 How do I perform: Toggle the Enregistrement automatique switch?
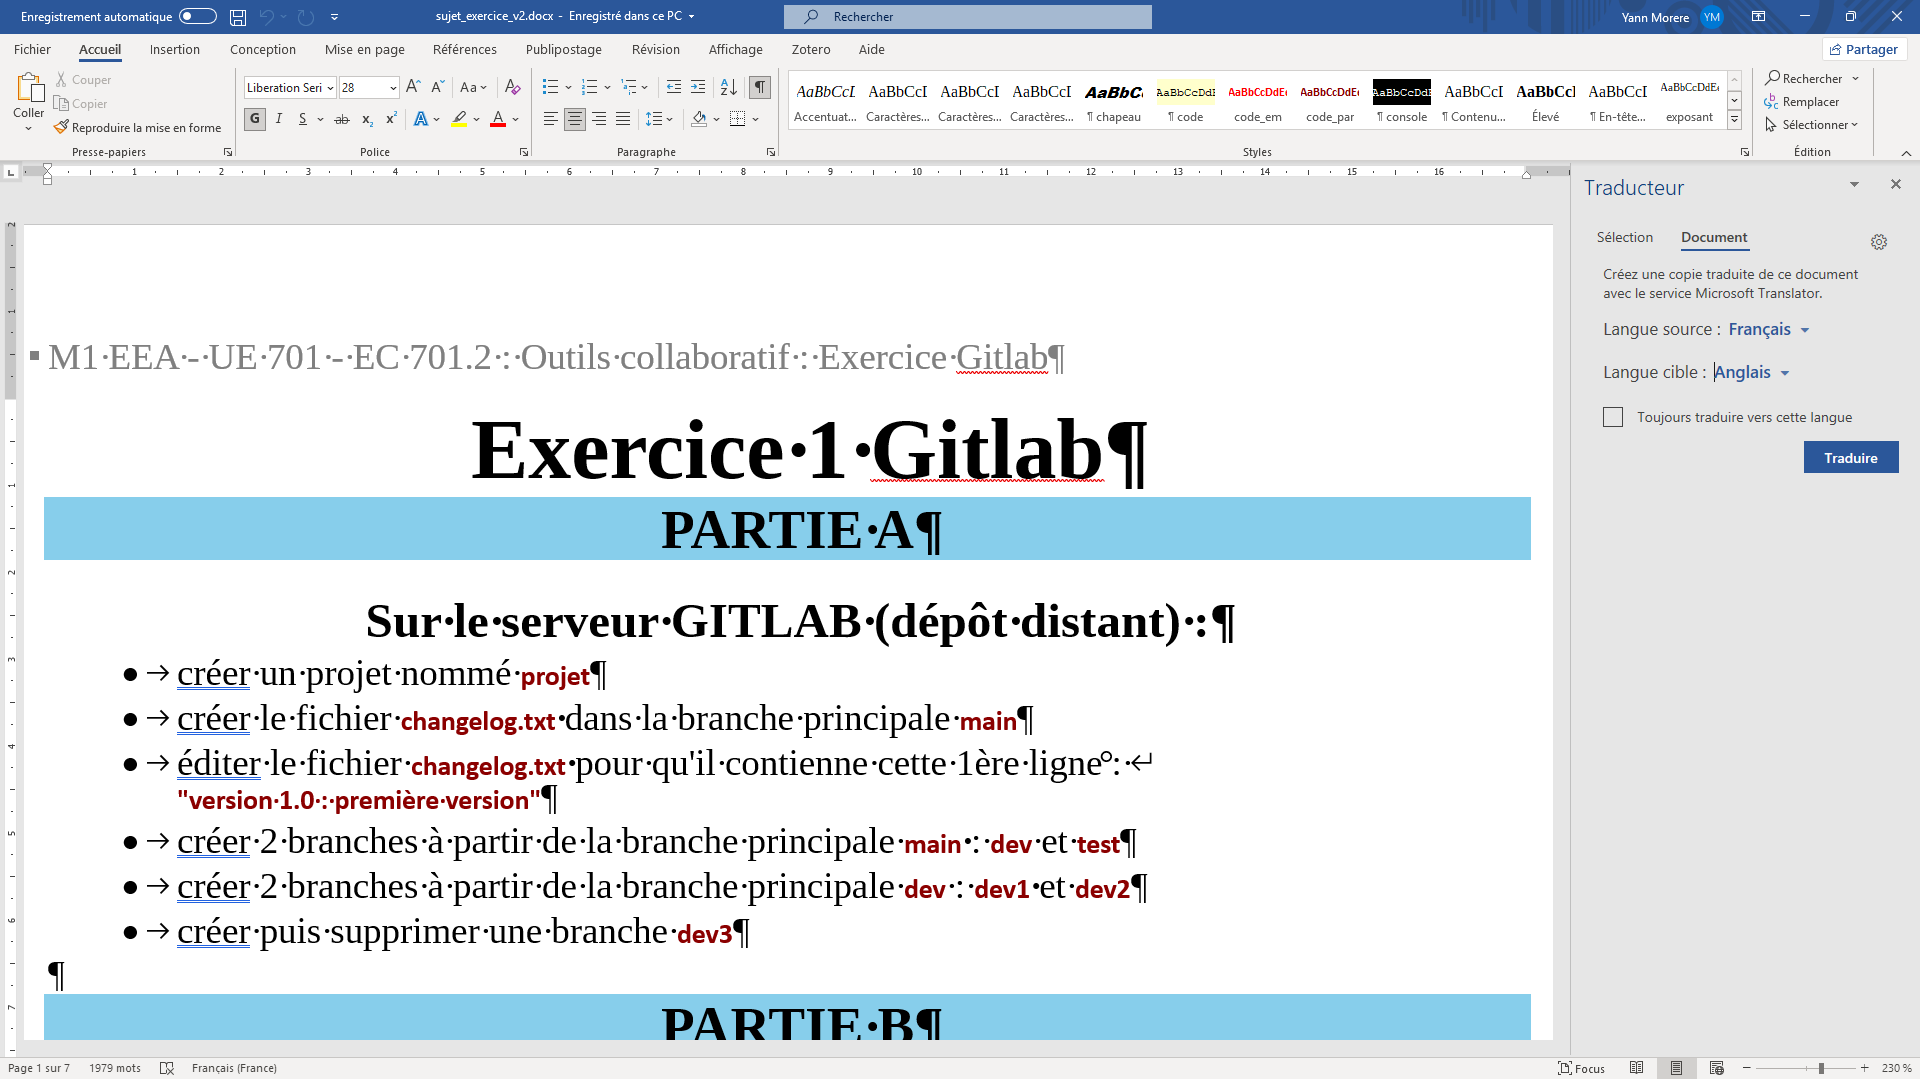tap(198, 17)
